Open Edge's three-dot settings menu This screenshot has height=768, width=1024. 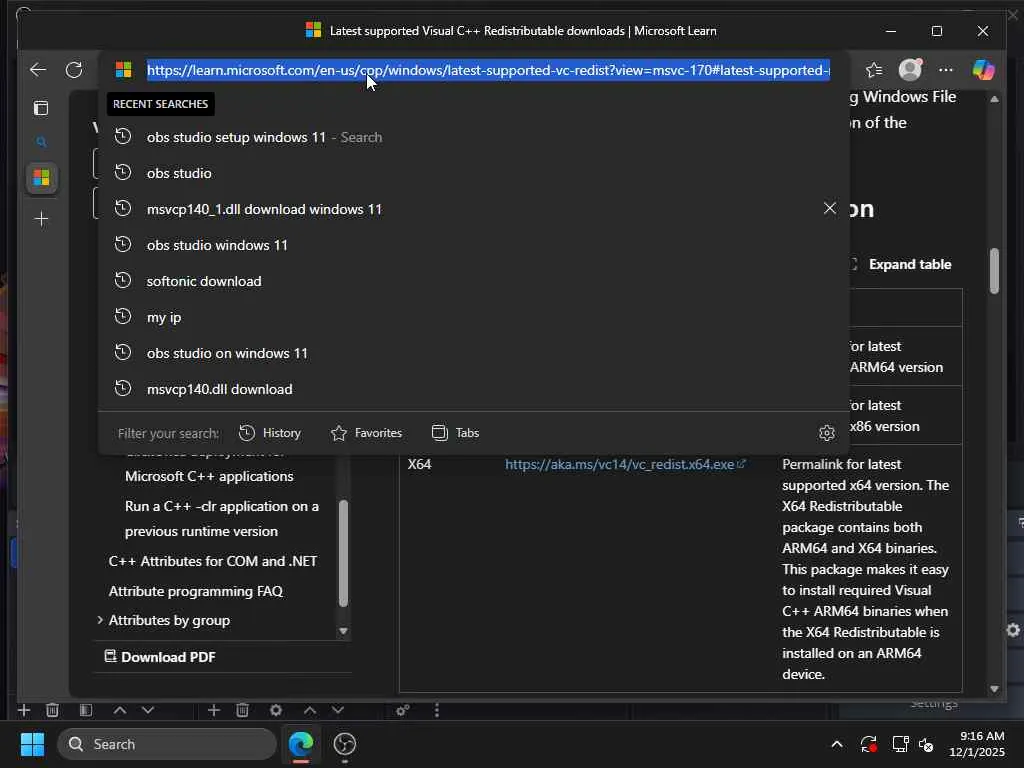pyautogui.click(x=946, y=69)
